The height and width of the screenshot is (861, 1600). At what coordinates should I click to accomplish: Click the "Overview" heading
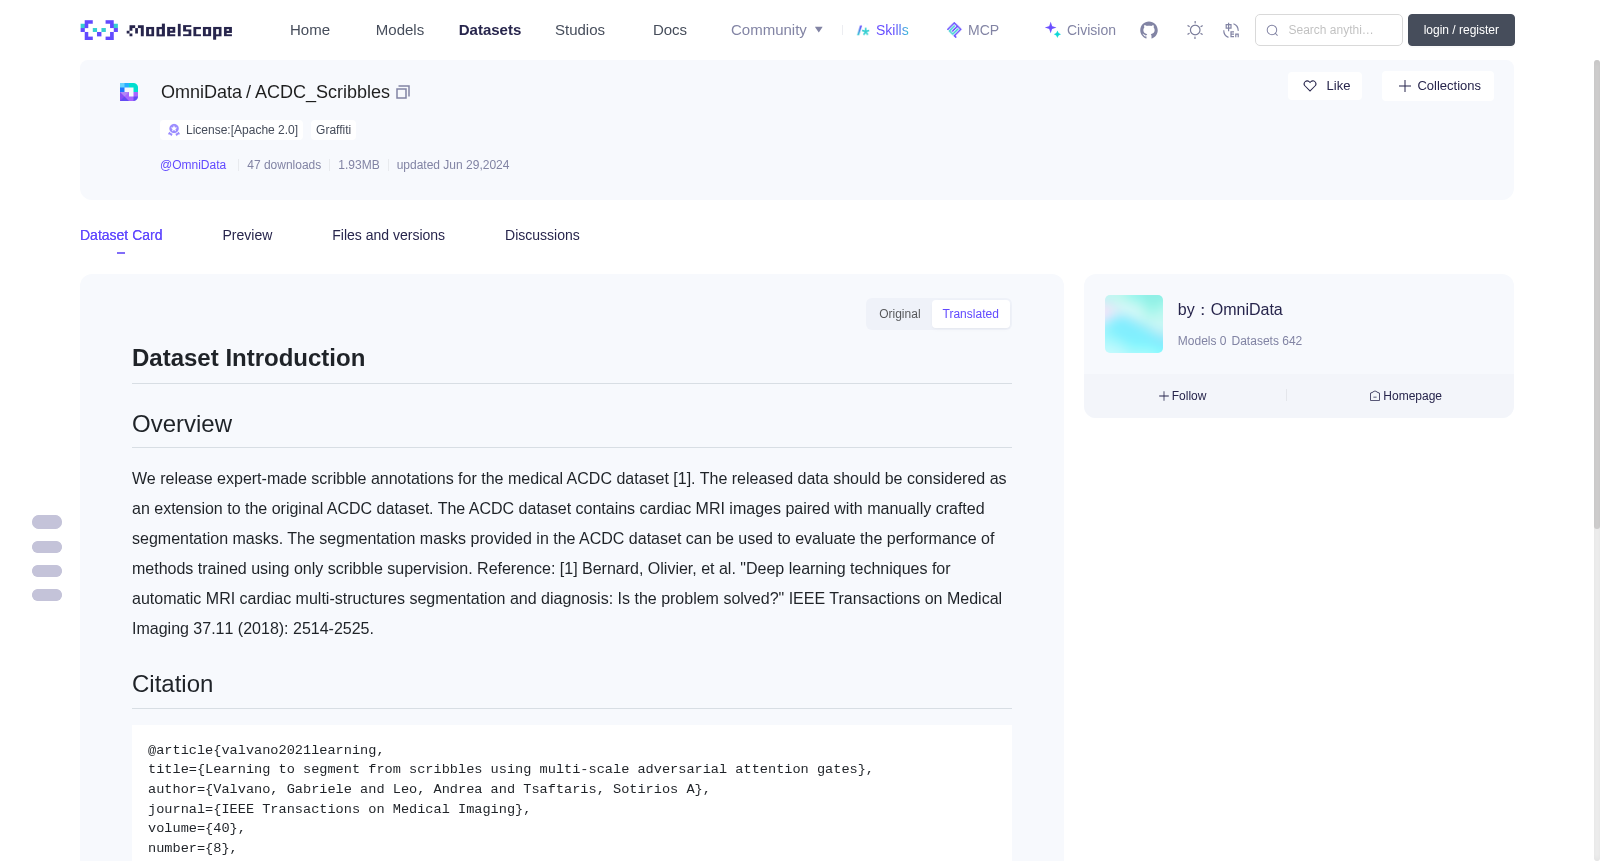[182, 424]
